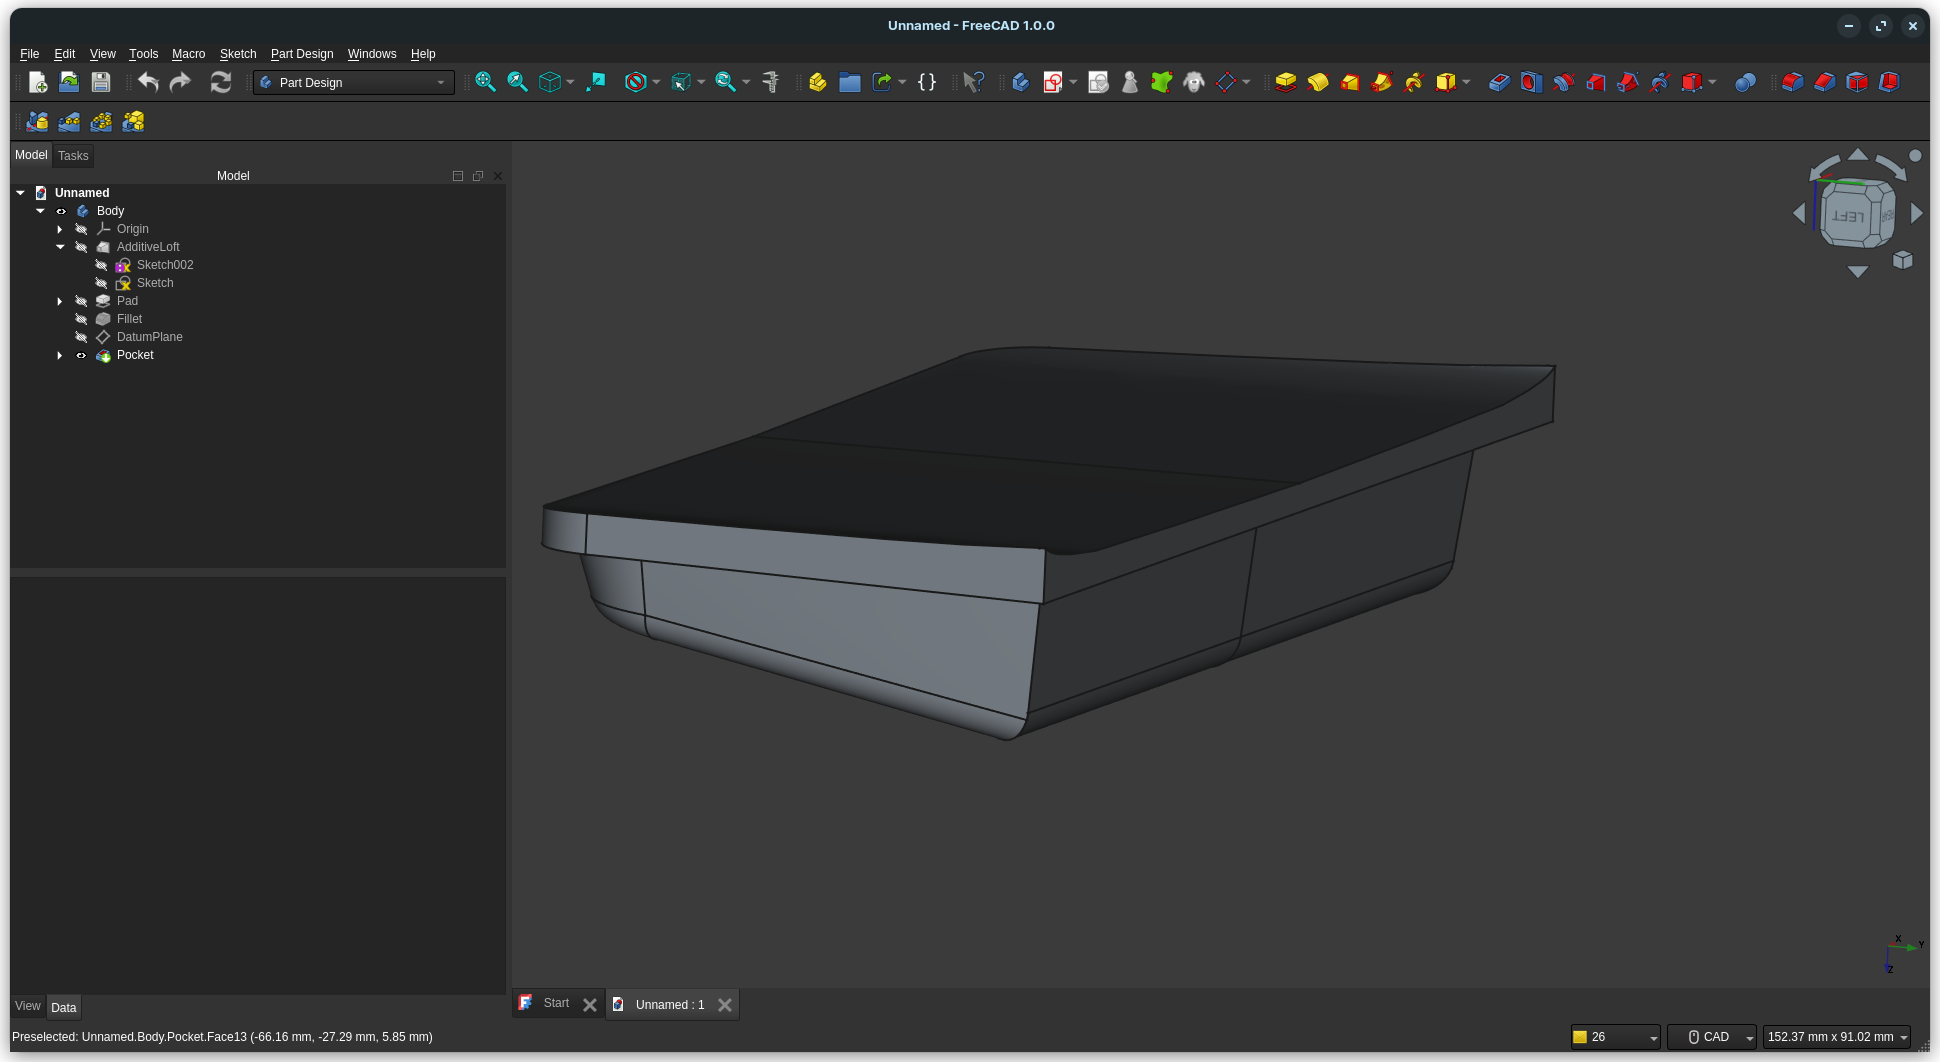Open the Part Design workbench dropdown

pyautogui.click(x=354, y=82)
